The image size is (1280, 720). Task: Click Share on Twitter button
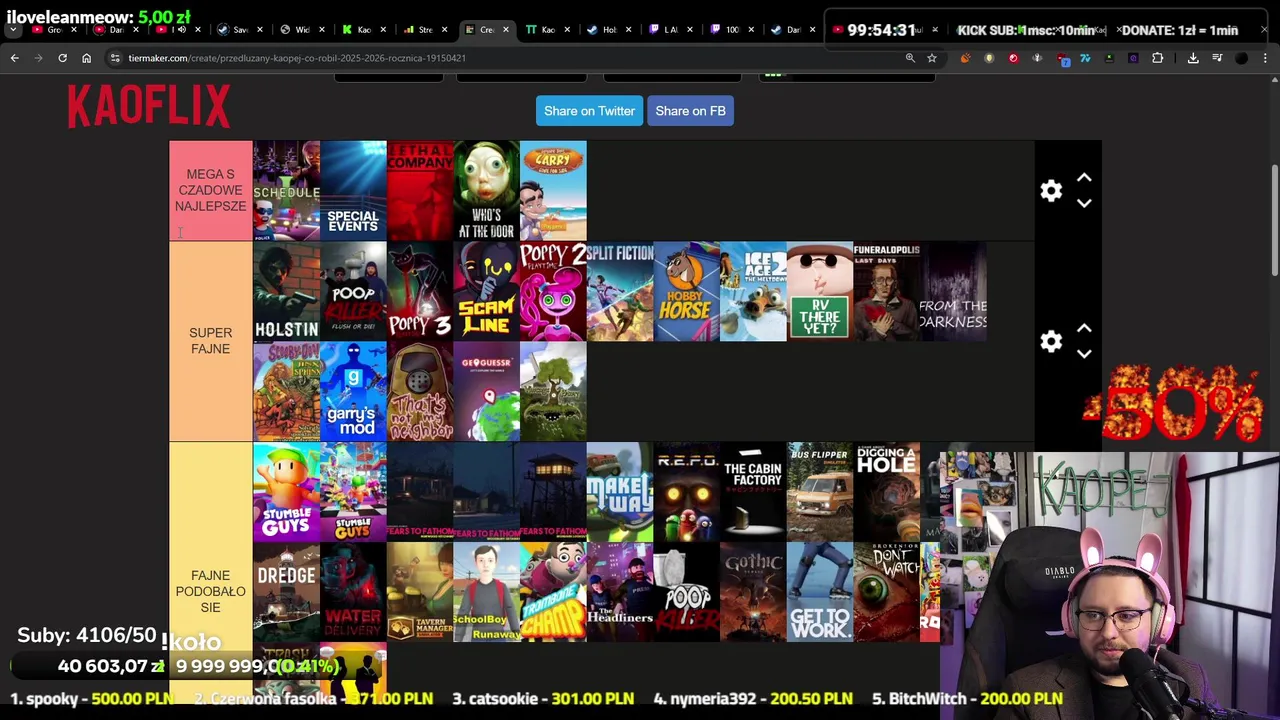tap(589, 111)
